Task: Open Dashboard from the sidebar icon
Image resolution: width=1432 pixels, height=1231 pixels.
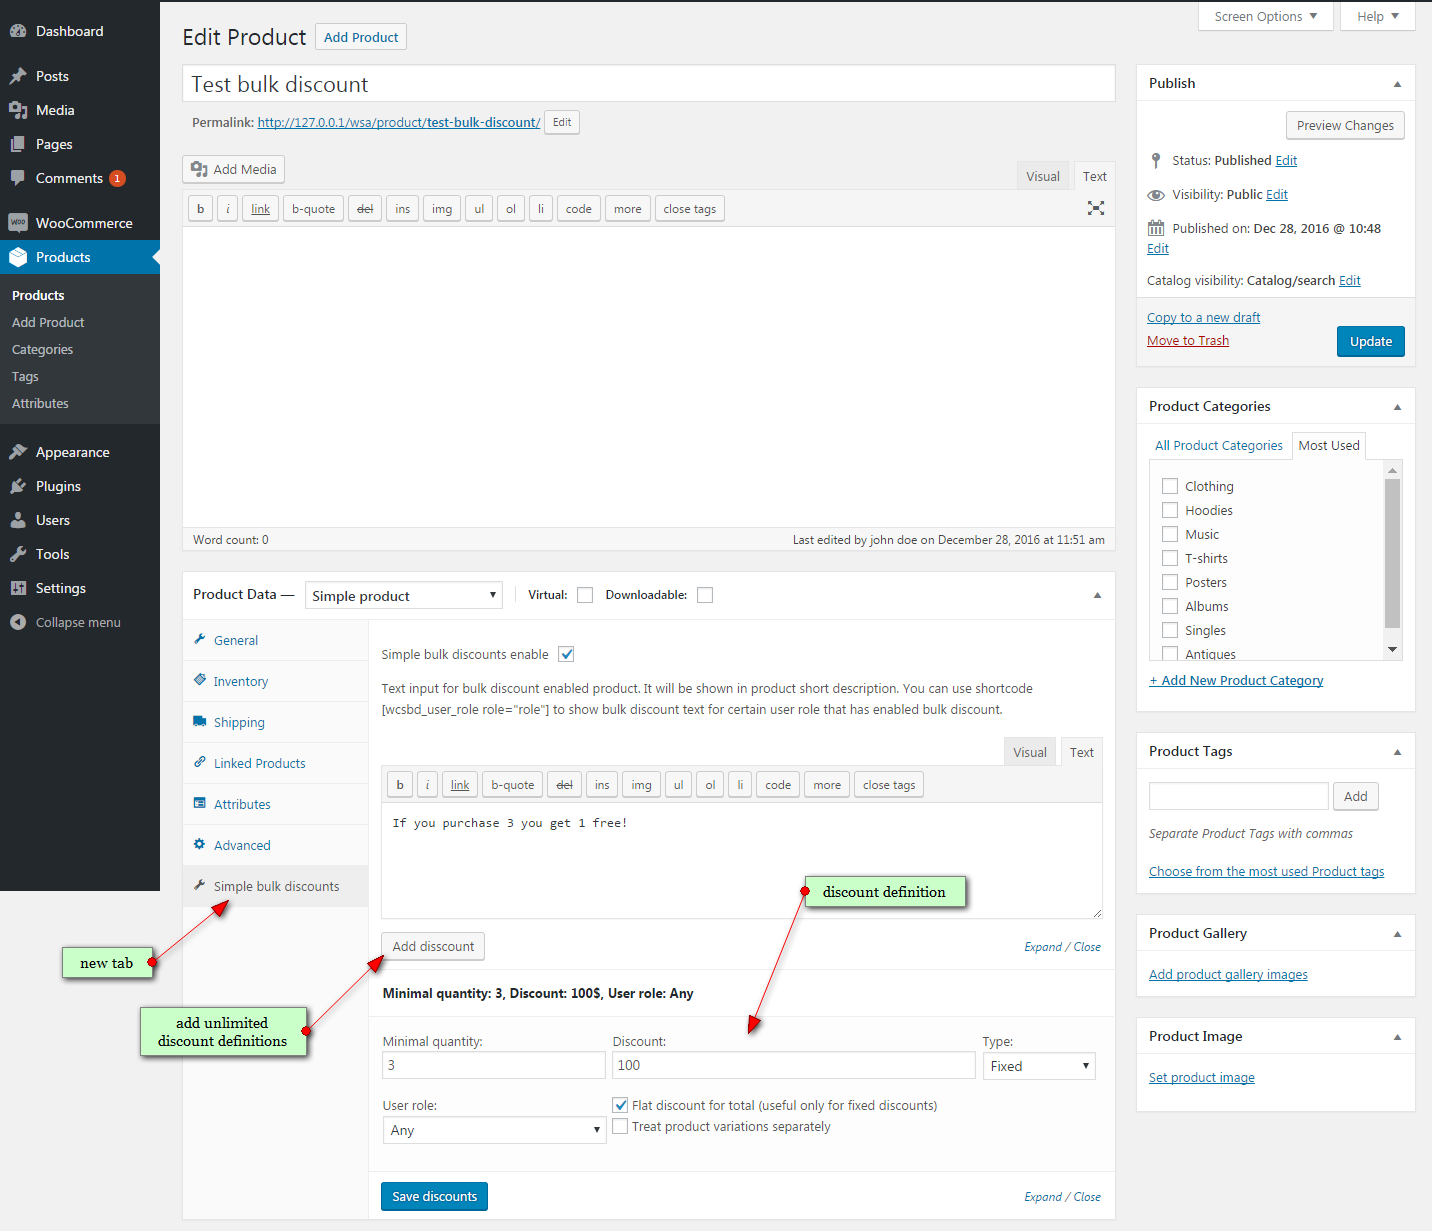Action: [x=18, y=31]
